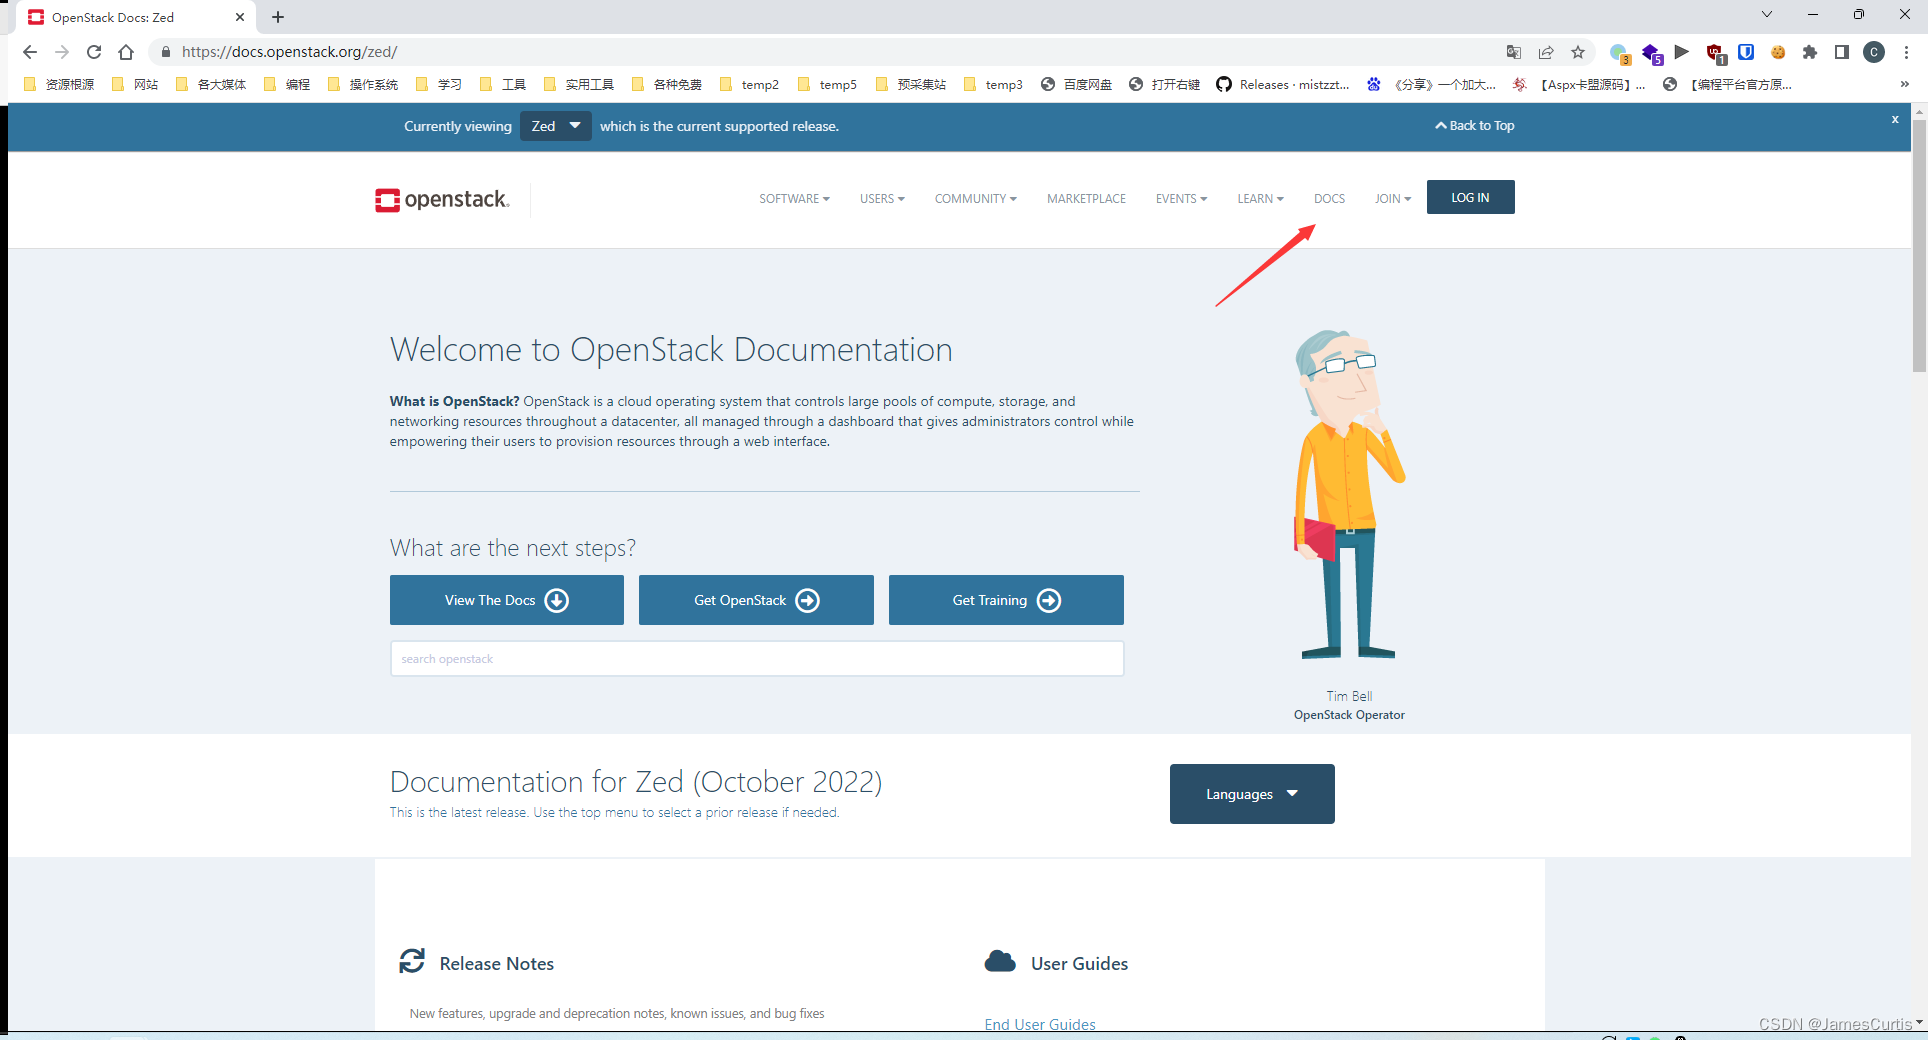Click the View The Docs button
The width and height of the screenshot is (1928, 1040).
507,600
